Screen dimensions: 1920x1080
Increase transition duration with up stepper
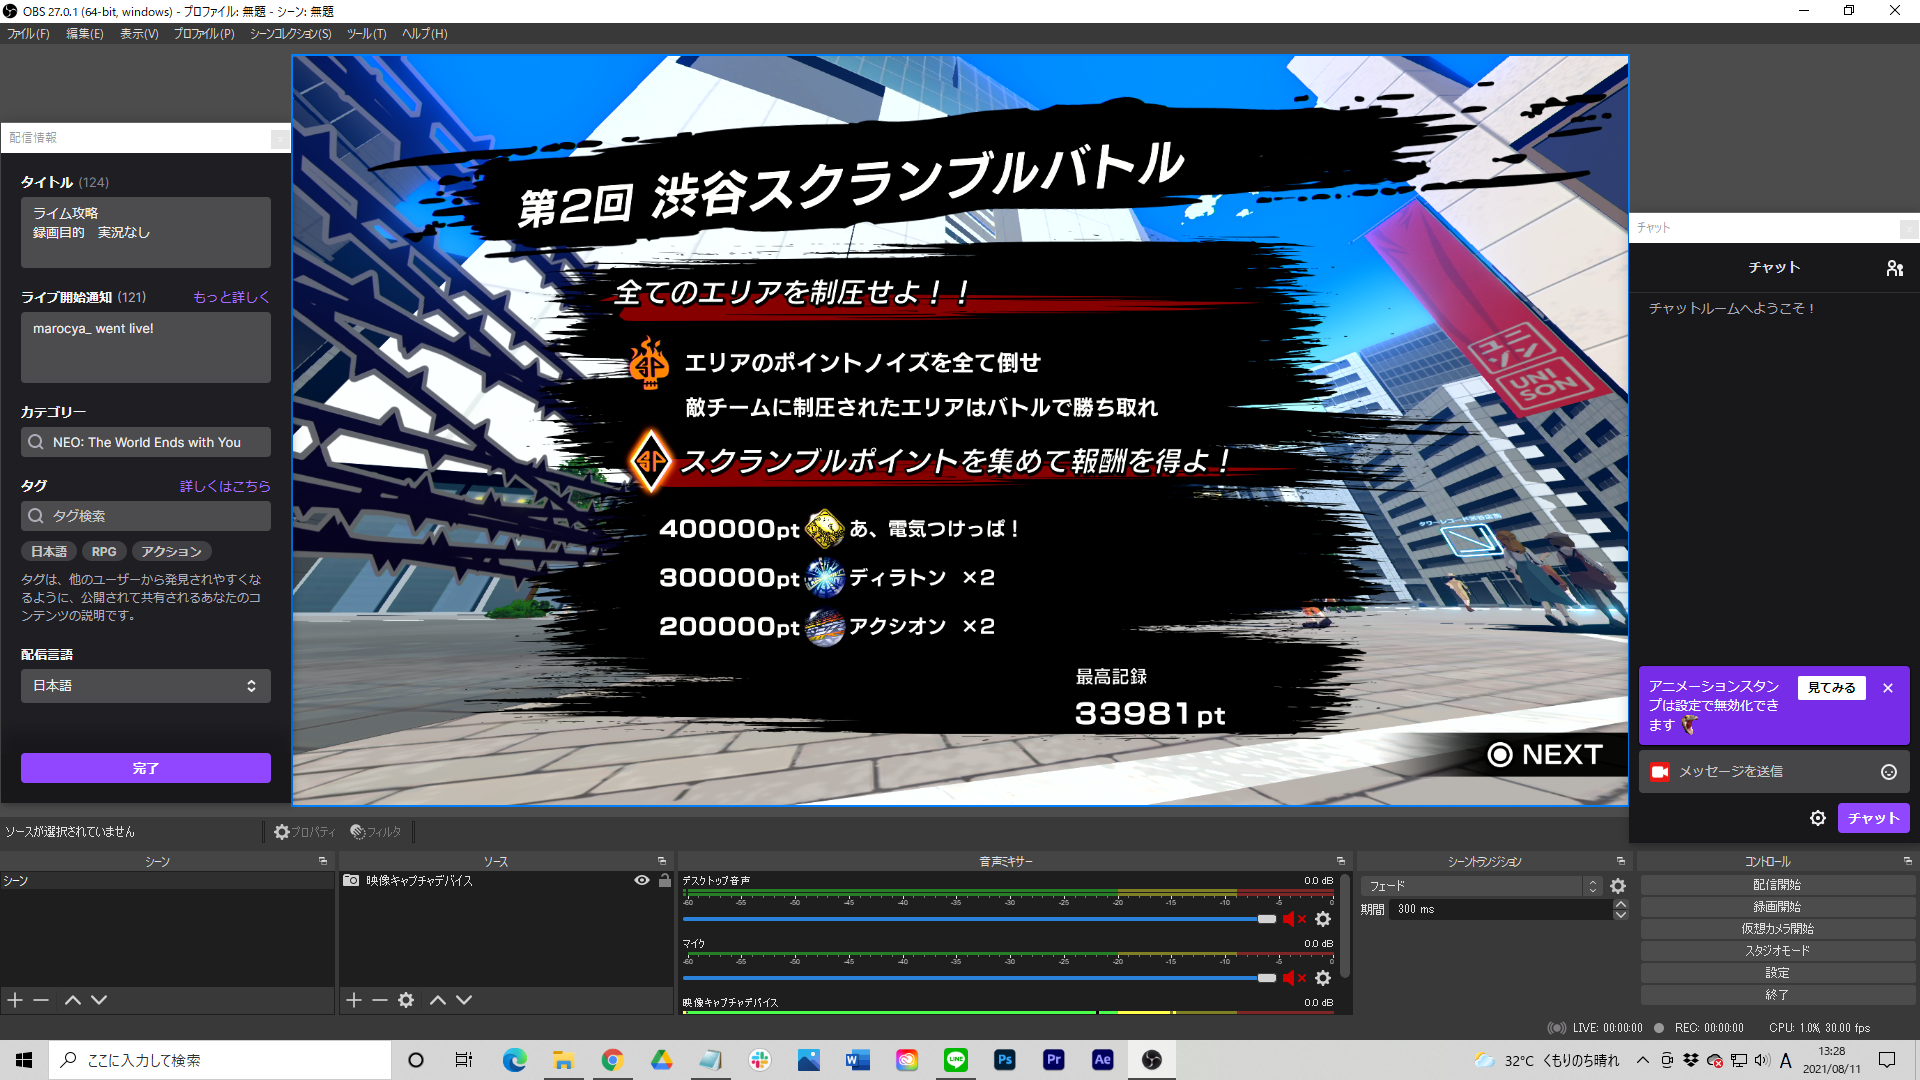(x=1621, y=904)
